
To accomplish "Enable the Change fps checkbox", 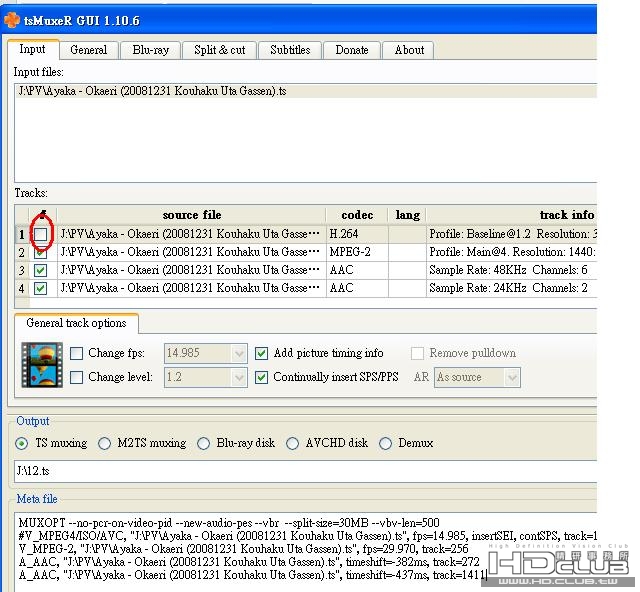I will click(76, 353).
